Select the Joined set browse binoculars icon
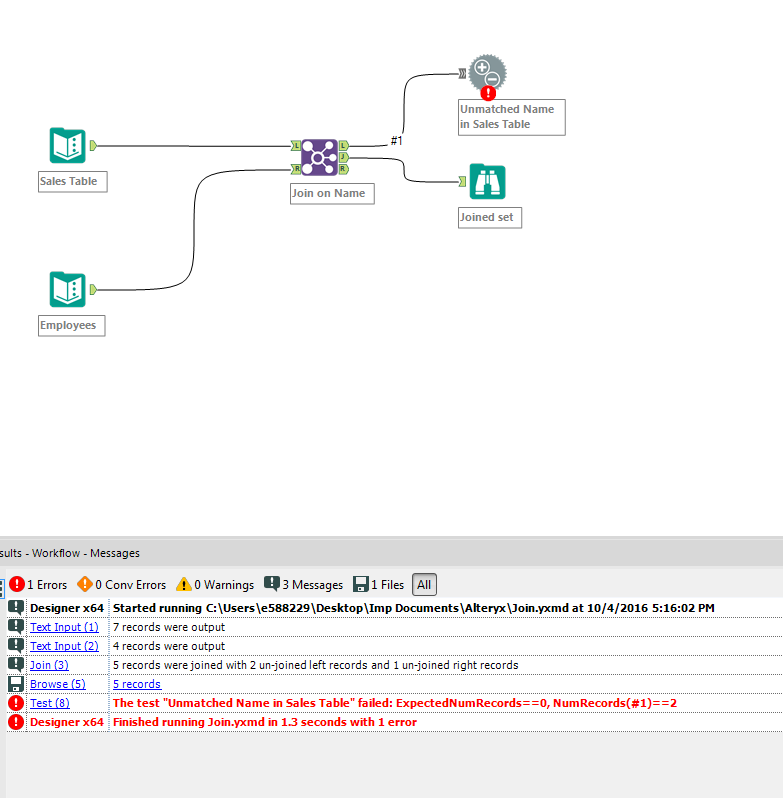The width and height of the screenshot is (783, 798). (487, 182)
